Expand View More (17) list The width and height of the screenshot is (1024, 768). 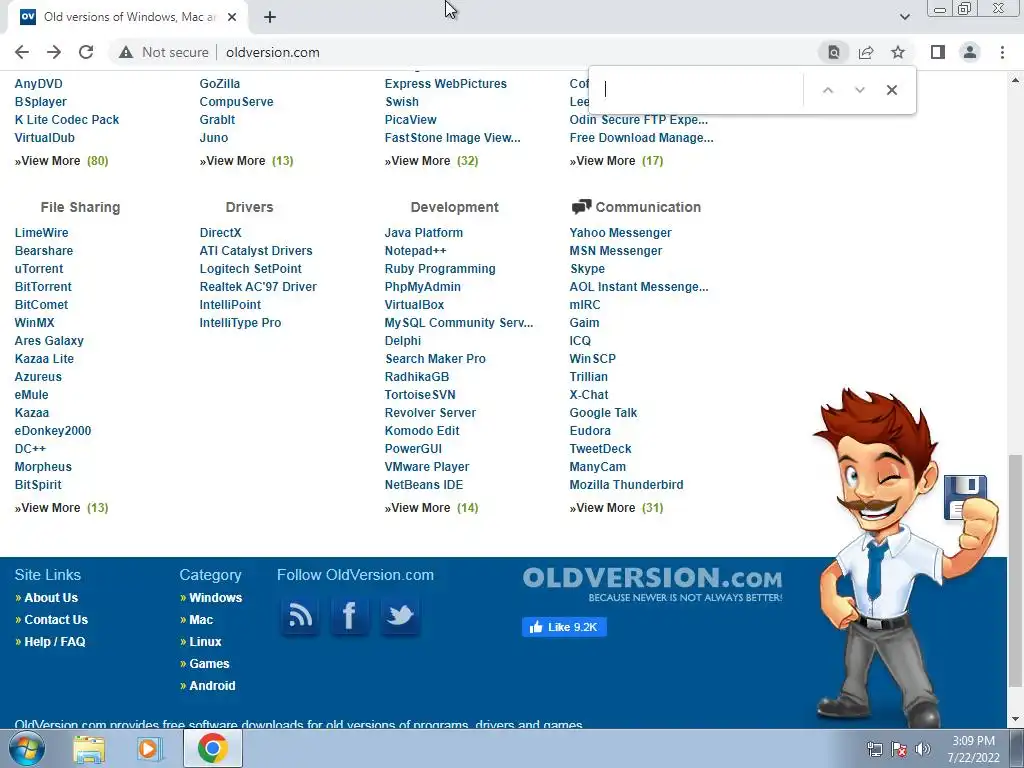pyautogui.click(x=616, y=161)
